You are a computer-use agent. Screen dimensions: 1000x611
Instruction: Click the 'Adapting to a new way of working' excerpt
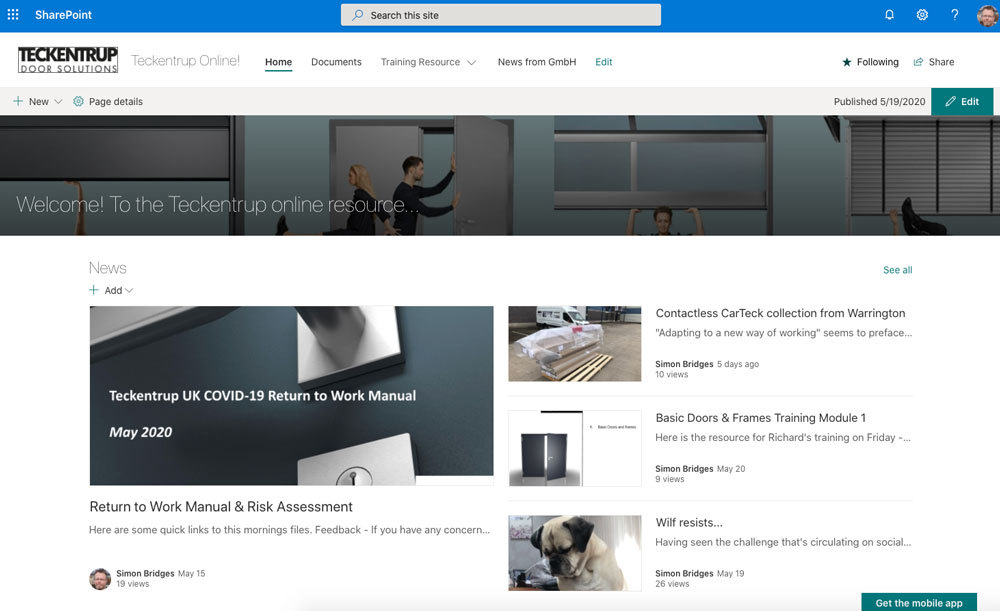click(784, 332)
